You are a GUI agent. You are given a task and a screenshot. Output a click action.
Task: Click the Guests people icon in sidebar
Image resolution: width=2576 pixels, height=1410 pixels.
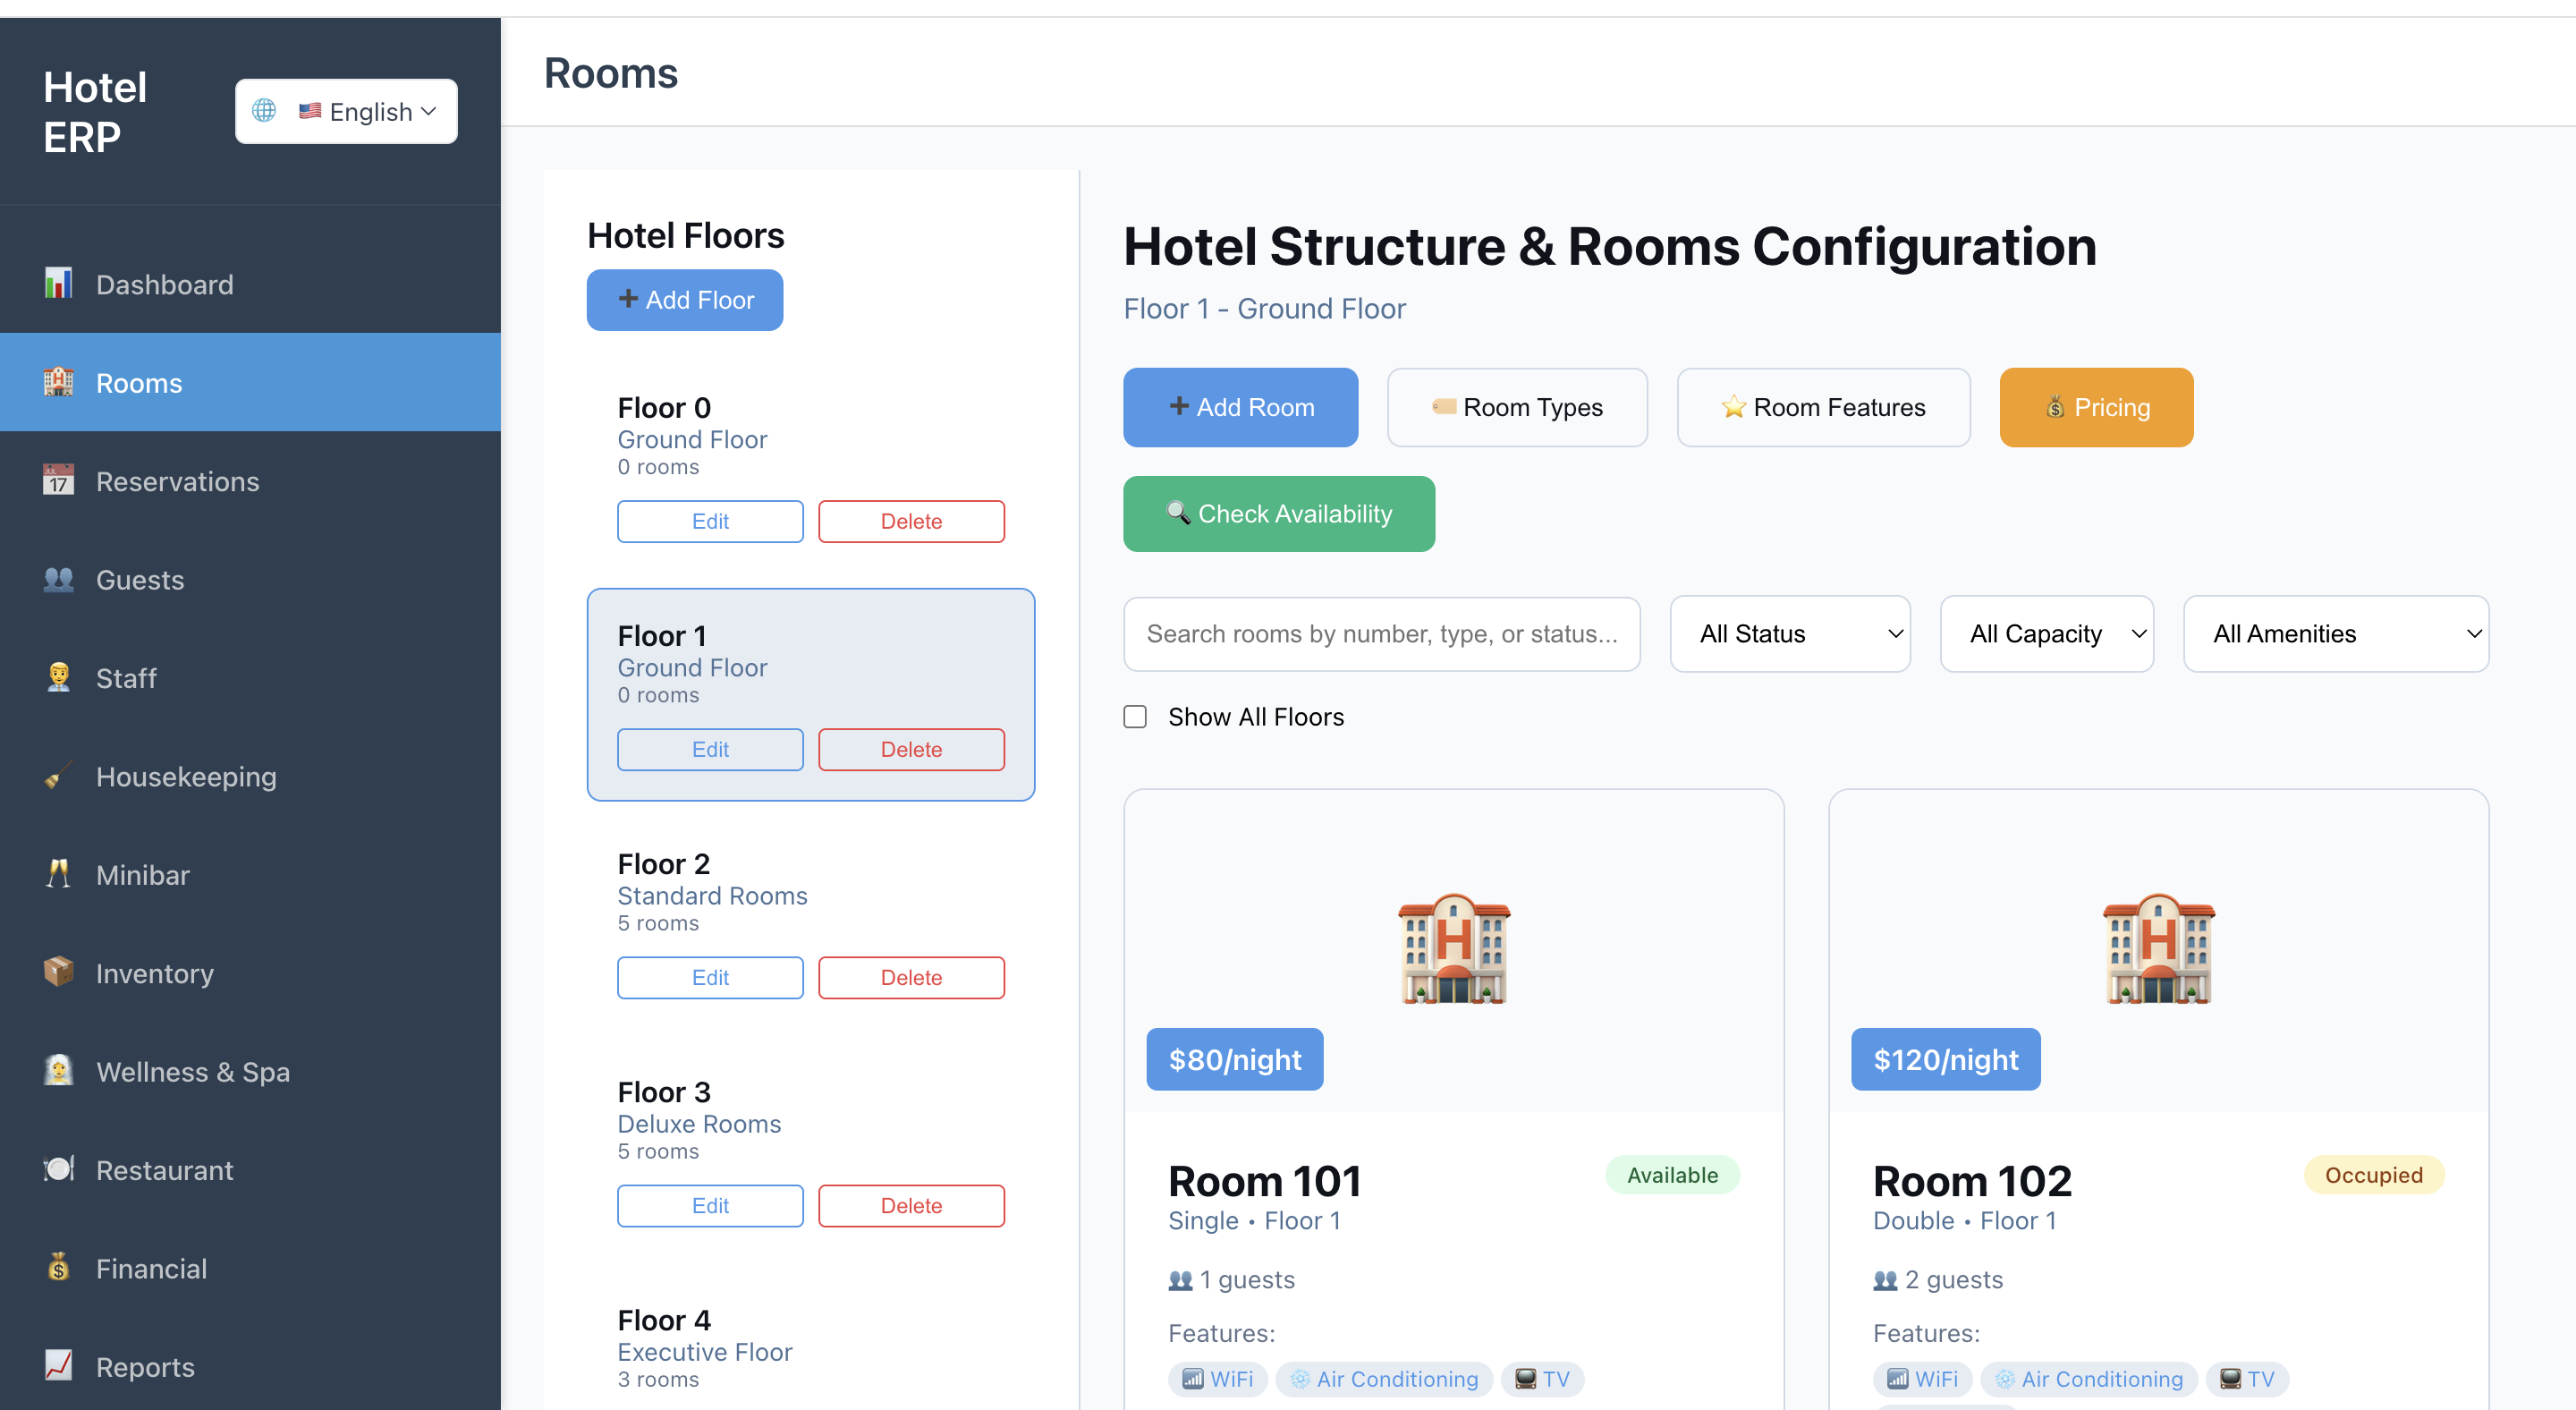tap(58, 579)
